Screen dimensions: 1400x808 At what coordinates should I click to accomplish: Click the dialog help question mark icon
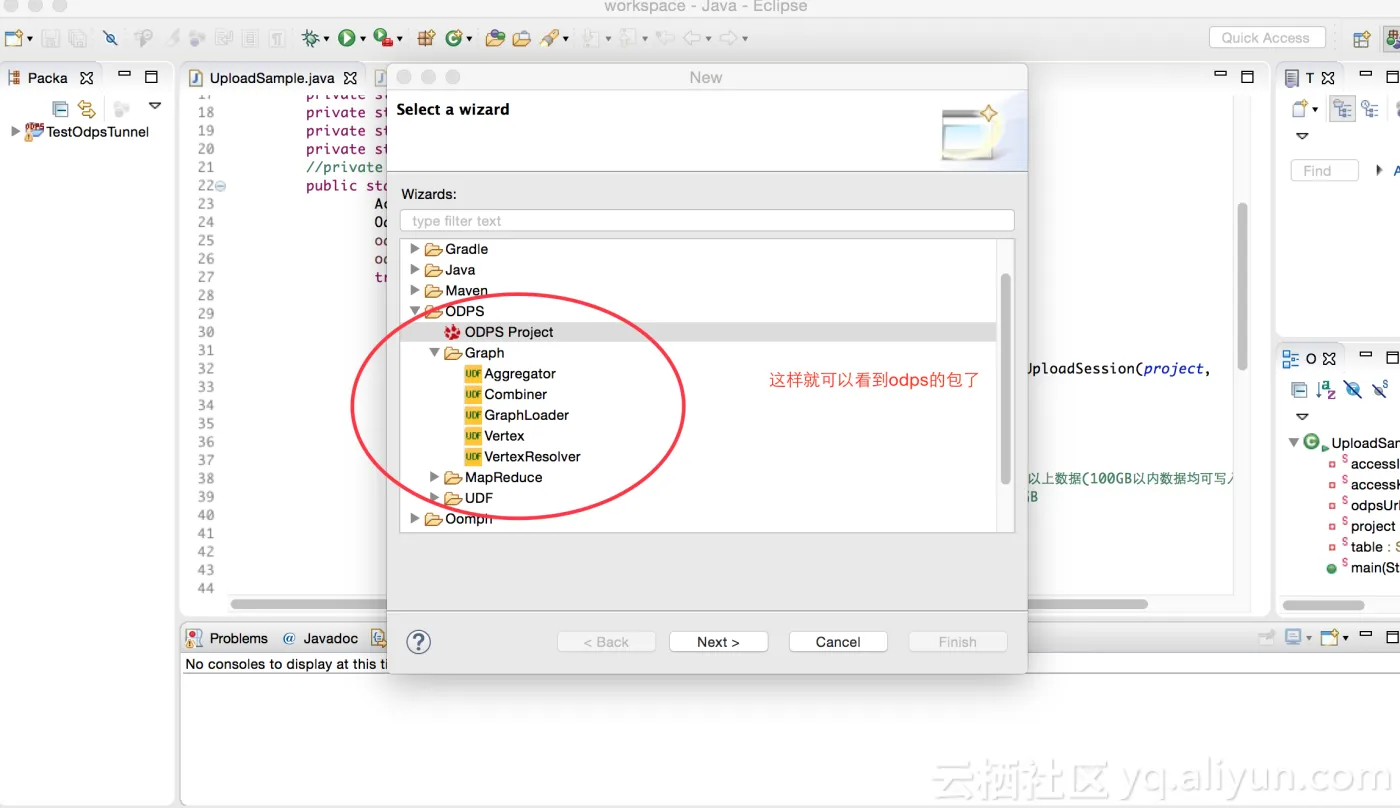[x=419, y=642]
